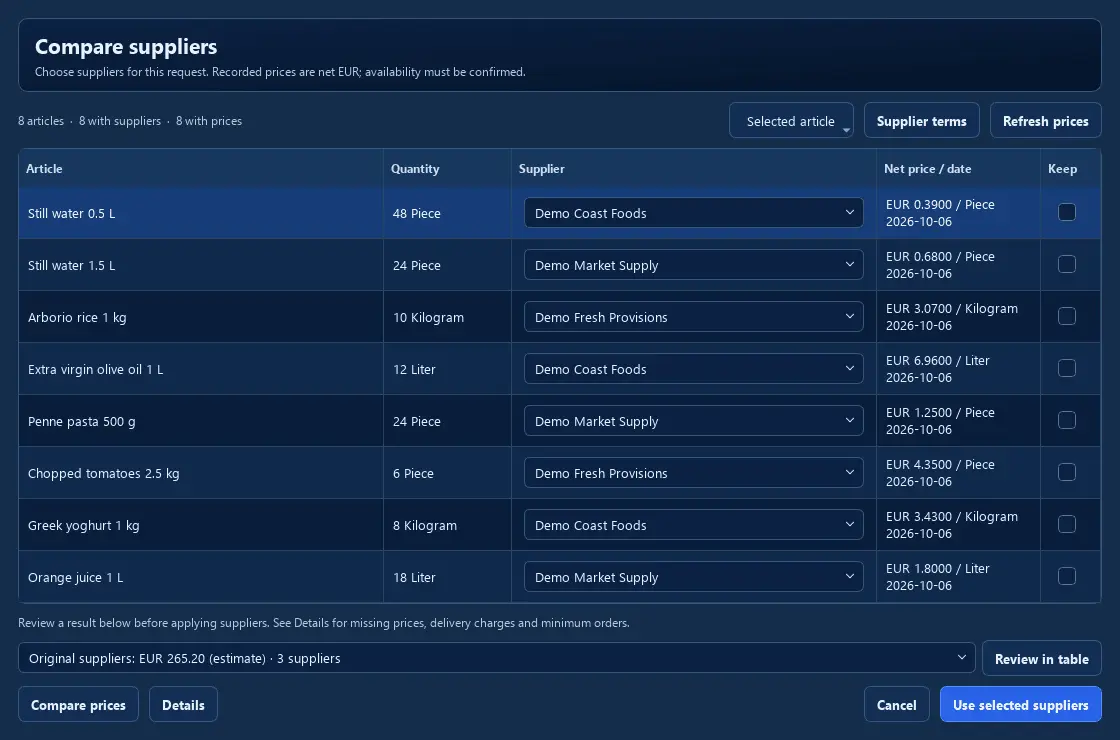
Task: Choose supplier for Orange juice 1 L
Action: tap(694, 577)
